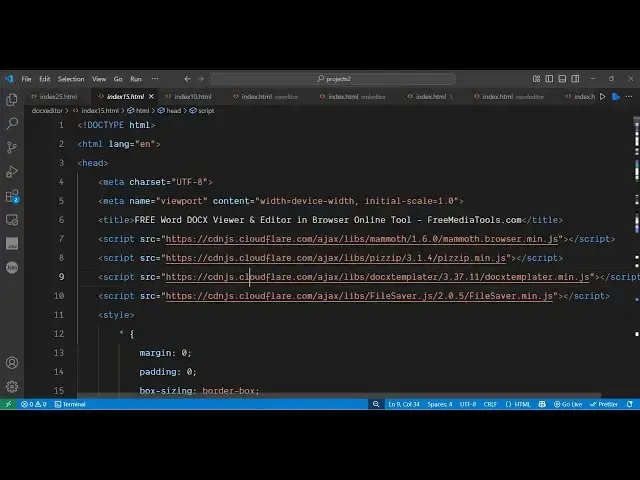Click Ln 9, Col 34 in status bar
Image resolution: width=640 pixels, height=480 pixels.
click(x=404, y=404)
